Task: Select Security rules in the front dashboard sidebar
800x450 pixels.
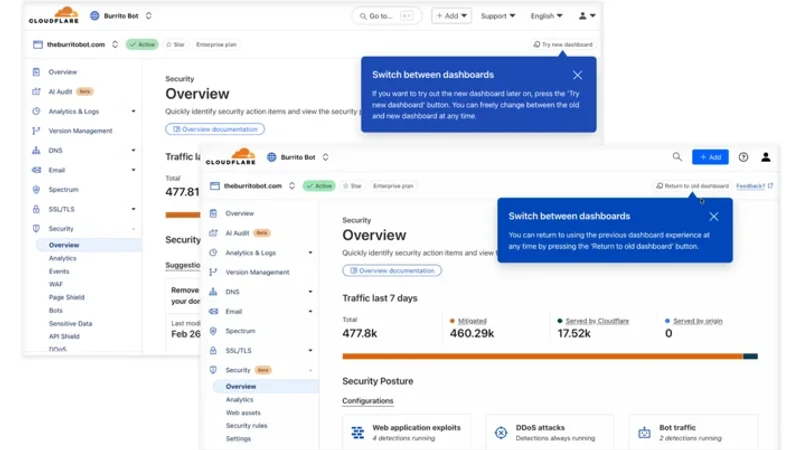Action: (246, 426)
